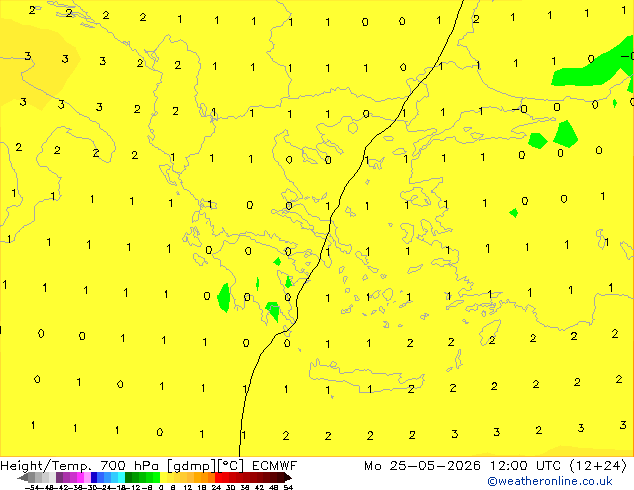Viewport: 634px width, 490px height.
Task: Select the bright red legend swatch at 24
Action: [x=218, y=477]
